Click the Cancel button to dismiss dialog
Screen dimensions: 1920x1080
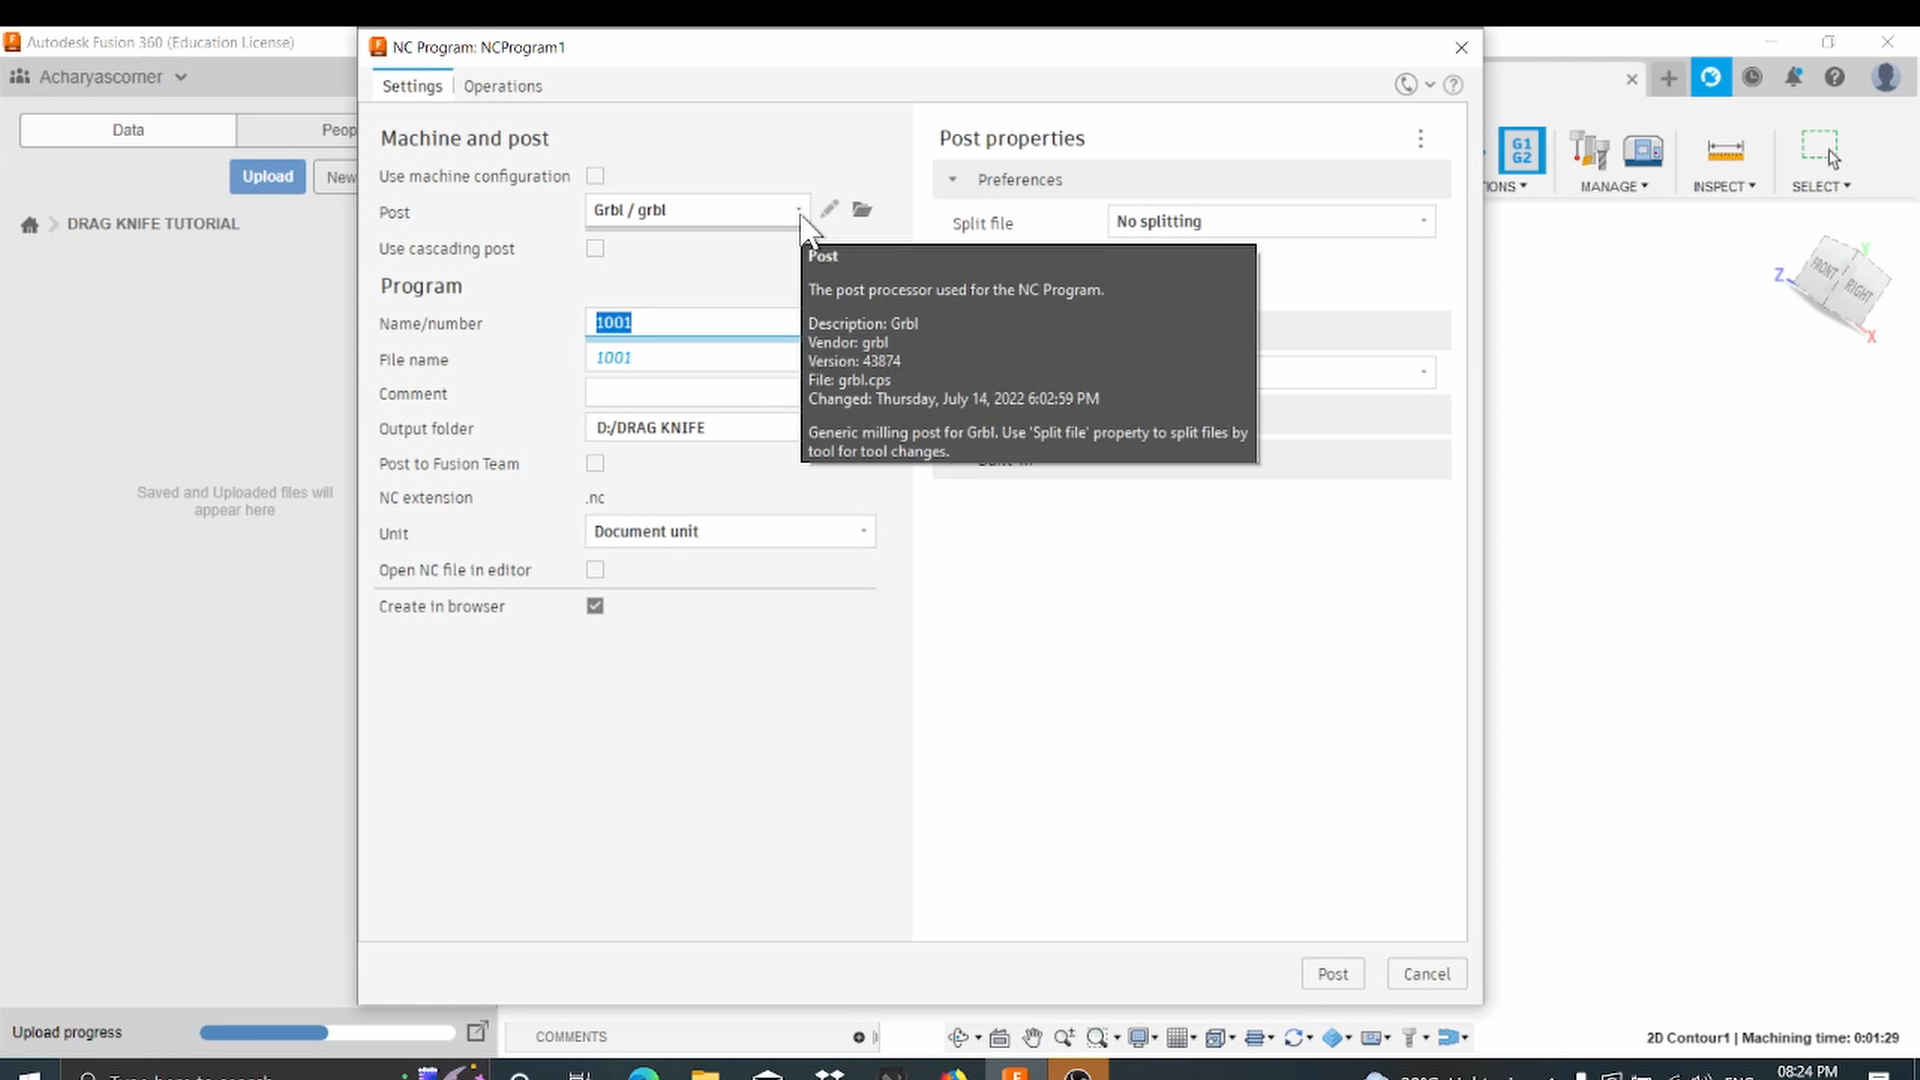pyautogui.click(x=1425, y=973)
